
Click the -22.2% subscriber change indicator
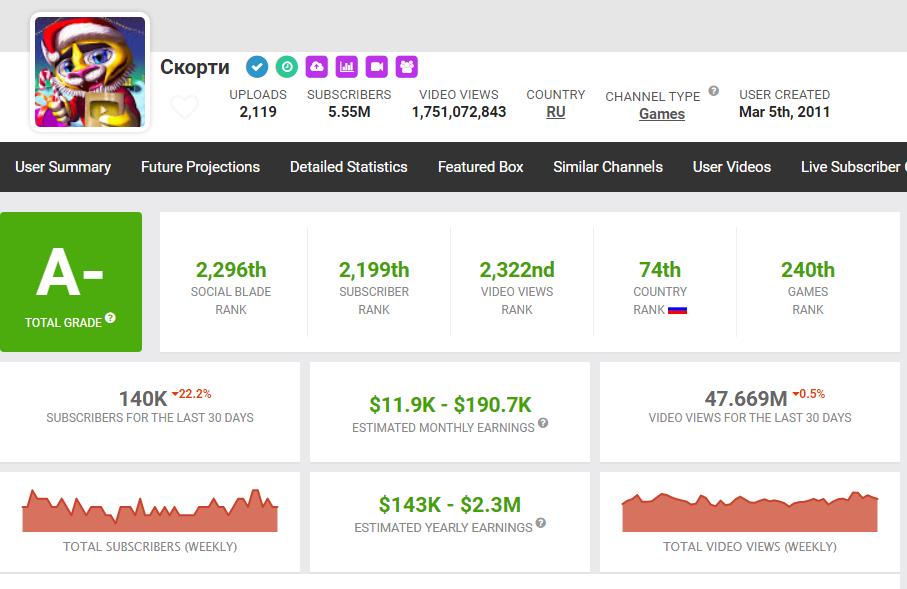[x=192, y=394]
